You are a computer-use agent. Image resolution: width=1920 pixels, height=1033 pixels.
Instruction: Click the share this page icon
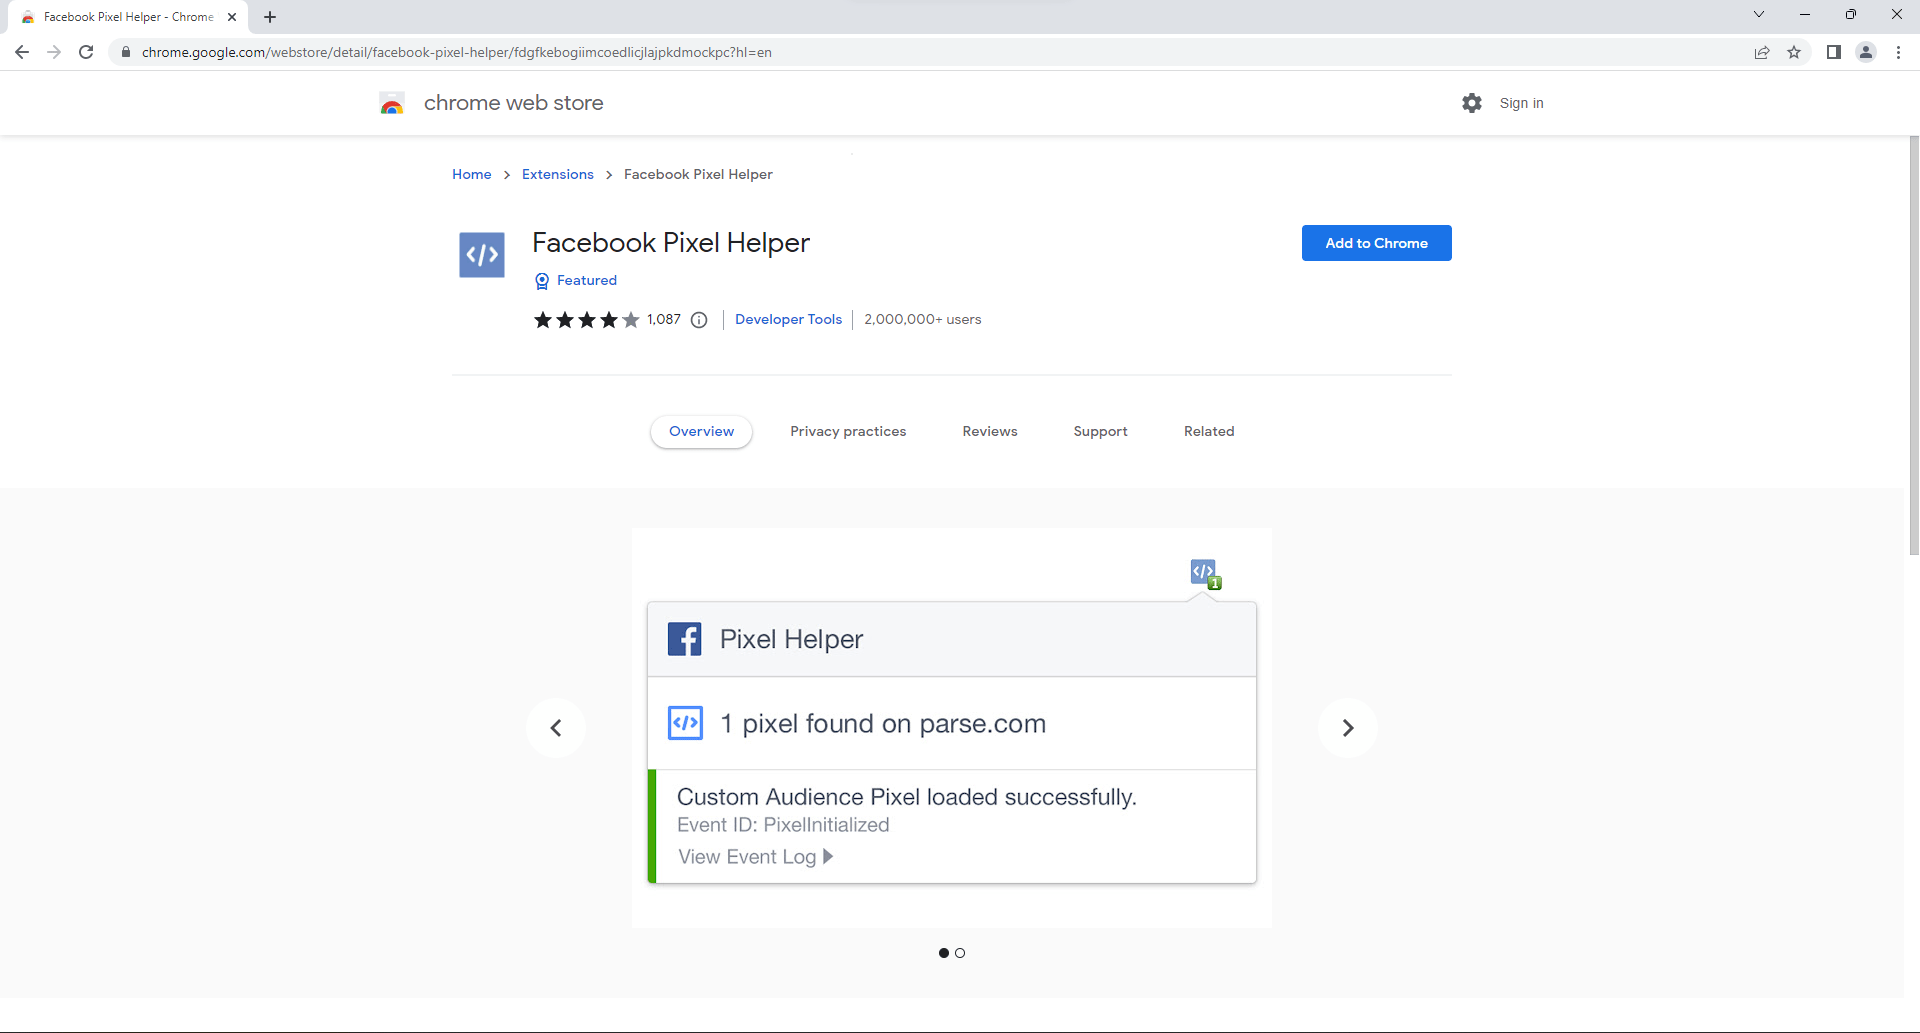(x=1762, y=52)
